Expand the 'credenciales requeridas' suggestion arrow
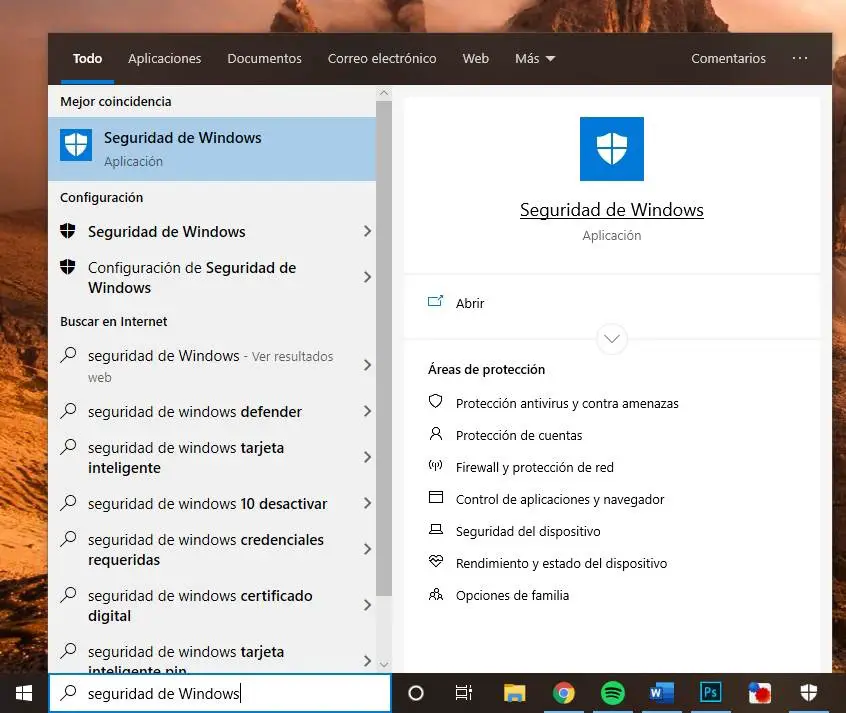Viewport: 846px width, 713px height. 367,549
